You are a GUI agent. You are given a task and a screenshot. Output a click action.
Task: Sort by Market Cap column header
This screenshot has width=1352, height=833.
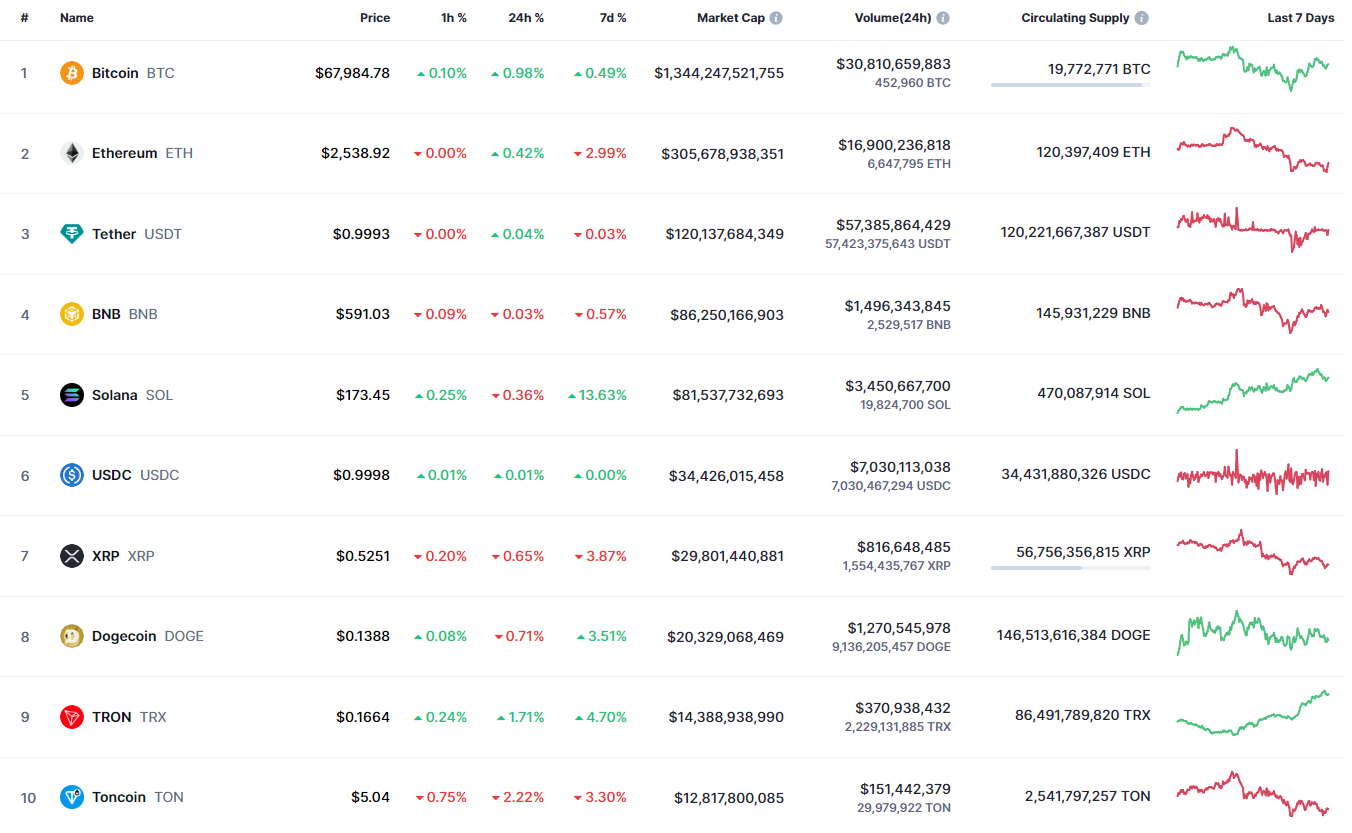731,18
